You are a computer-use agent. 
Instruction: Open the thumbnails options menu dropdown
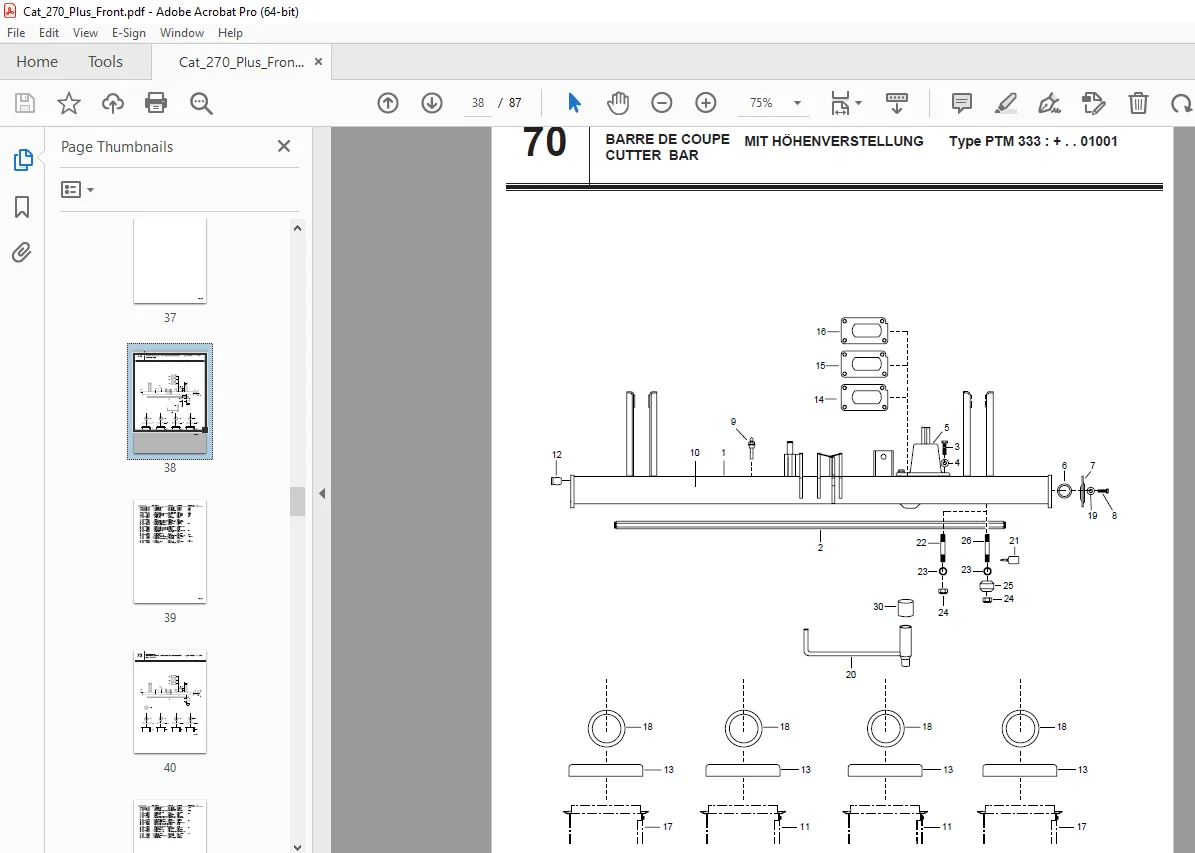click(77, 189)
